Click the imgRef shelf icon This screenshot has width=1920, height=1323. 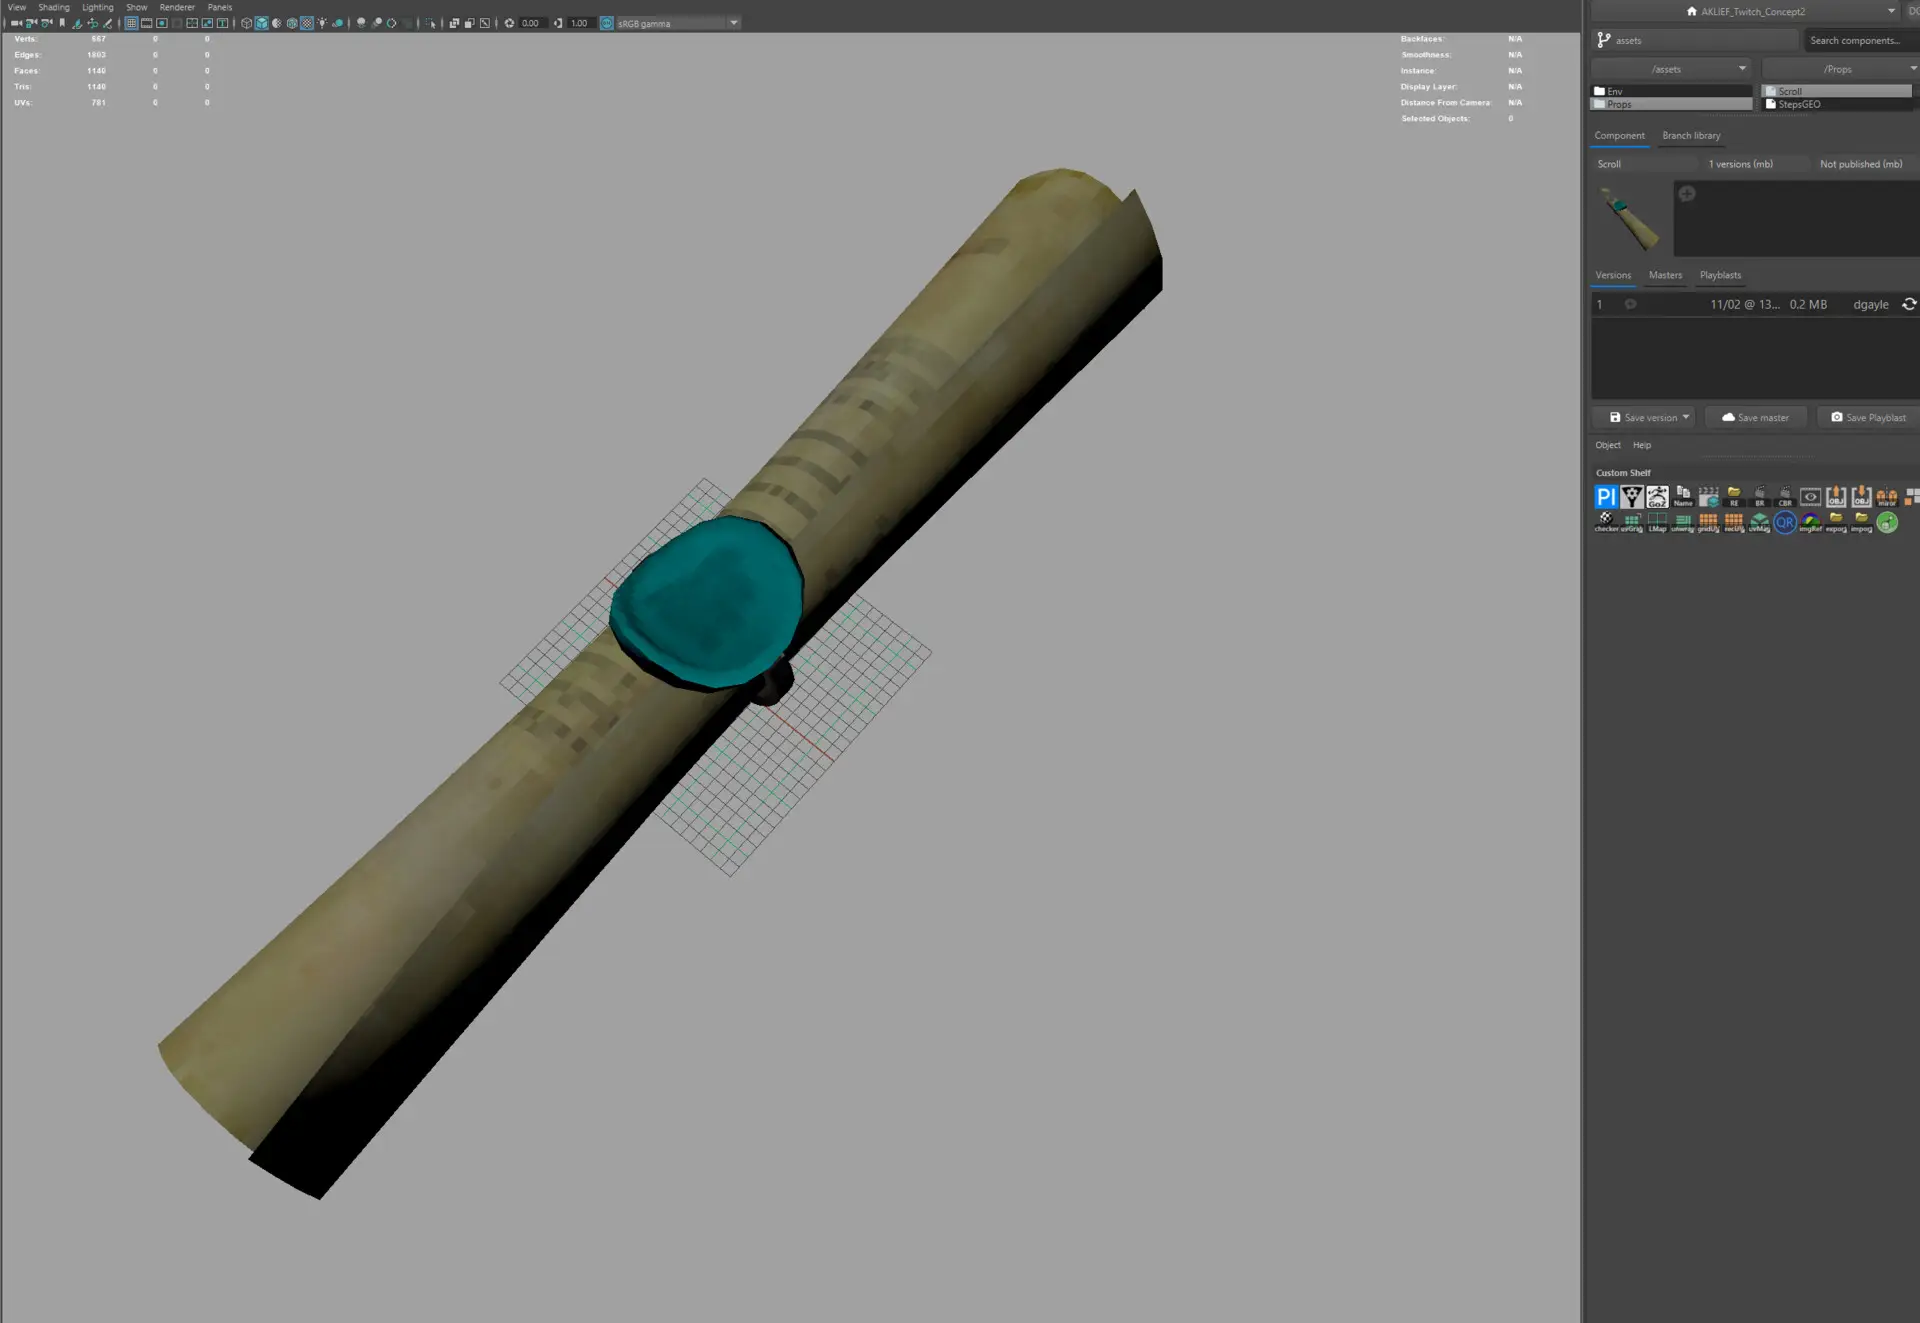(1811, 522)
